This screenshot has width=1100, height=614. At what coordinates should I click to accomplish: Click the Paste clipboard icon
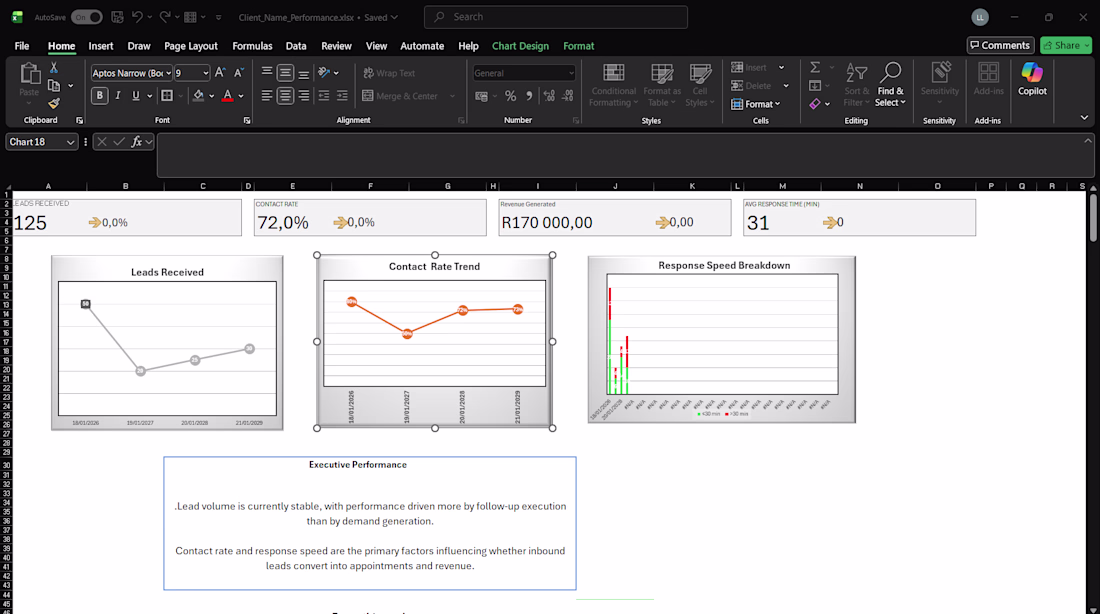(x=29, y=74)
